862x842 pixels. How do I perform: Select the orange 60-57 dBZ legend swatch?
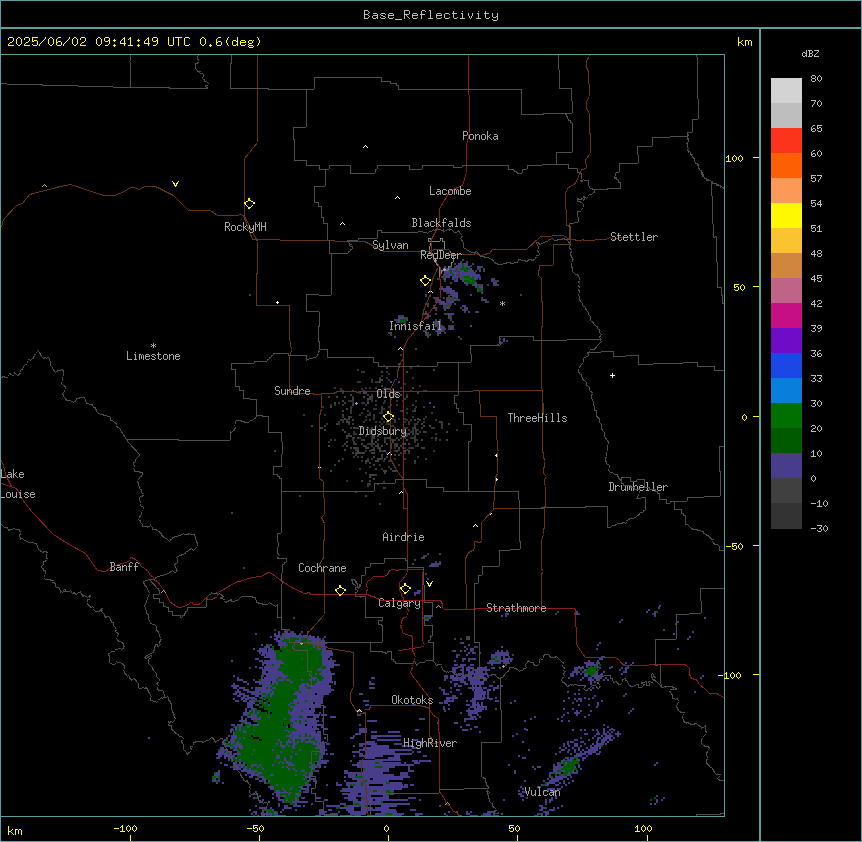click(786, 166)
